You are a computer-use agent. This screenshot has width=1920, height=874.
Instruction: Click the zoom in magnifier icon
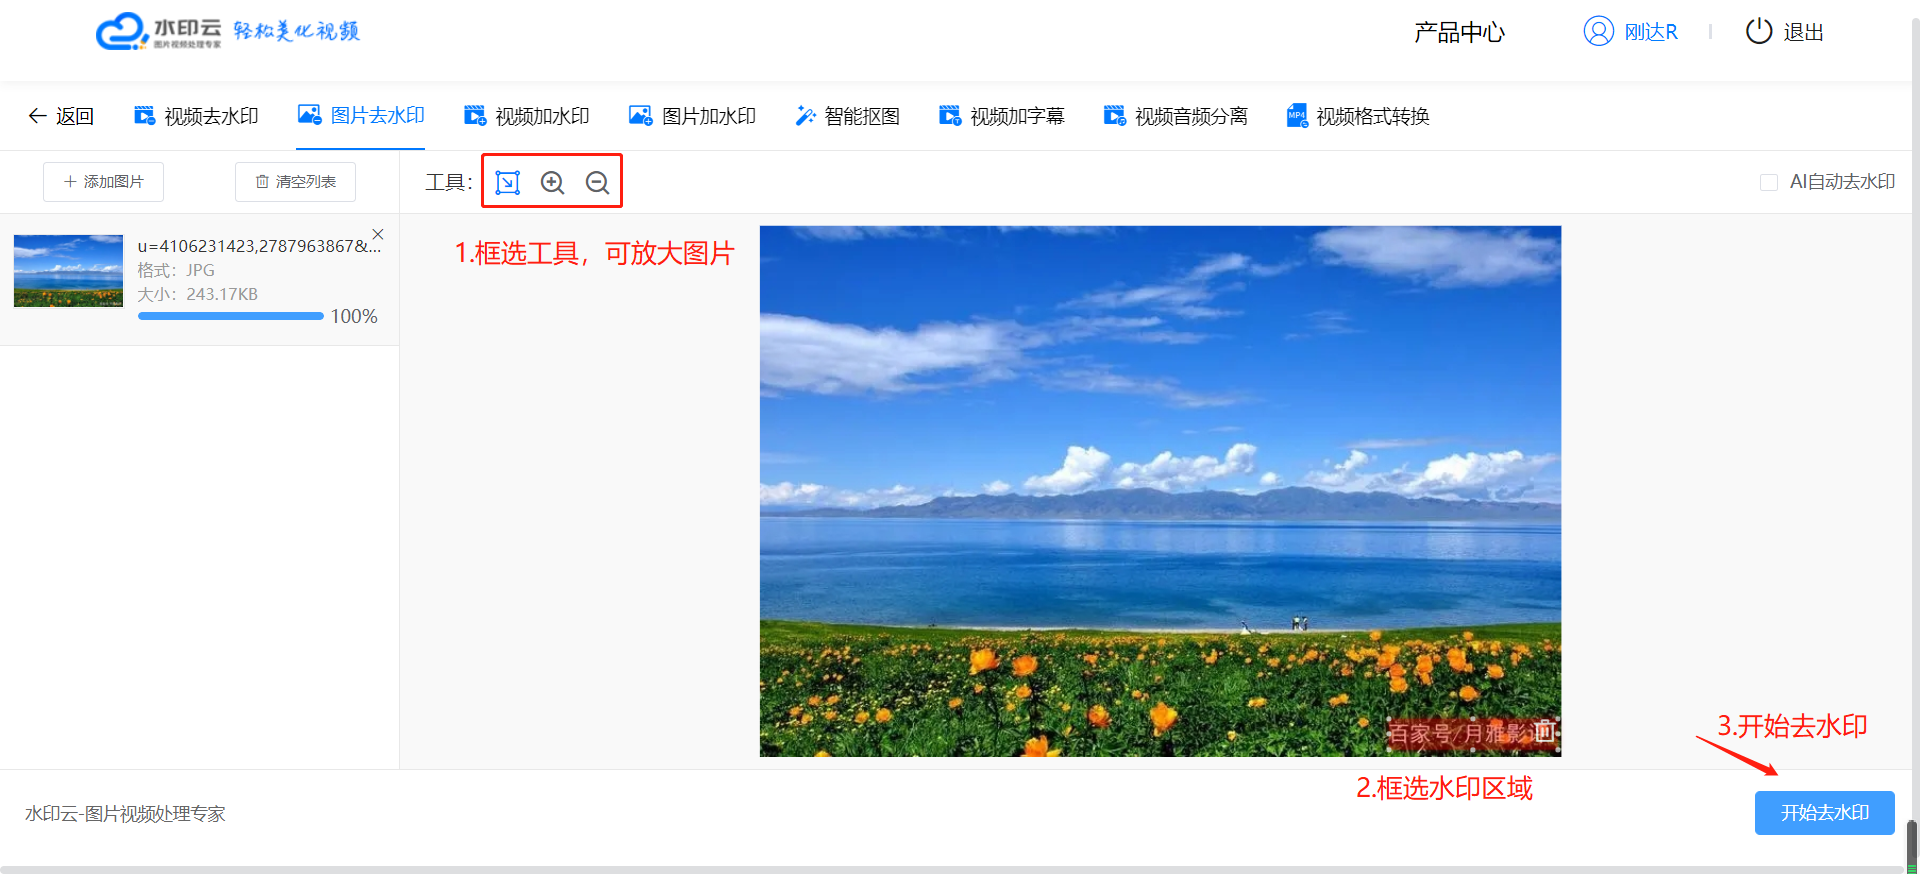coord(553,182)
